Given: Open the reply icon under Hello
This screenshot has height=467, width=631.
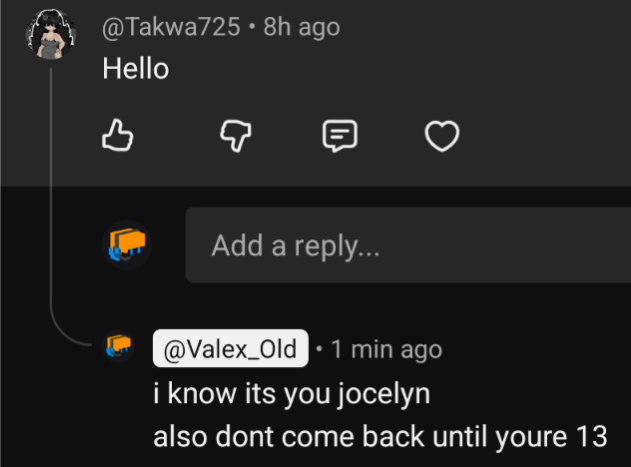Looking at the screenshot, I should click(x=340, y=136).
